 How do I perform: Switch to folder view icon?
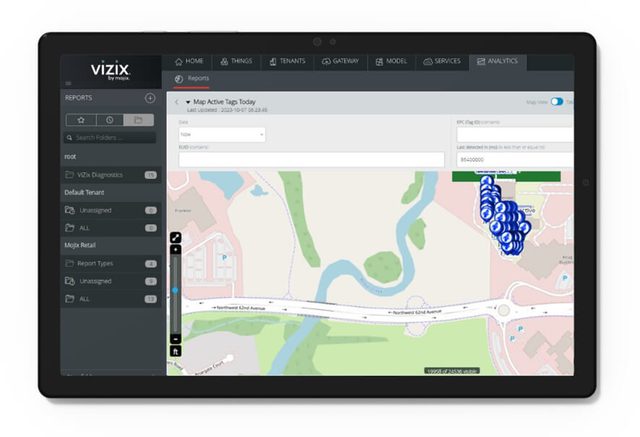(x=139, y=120)
